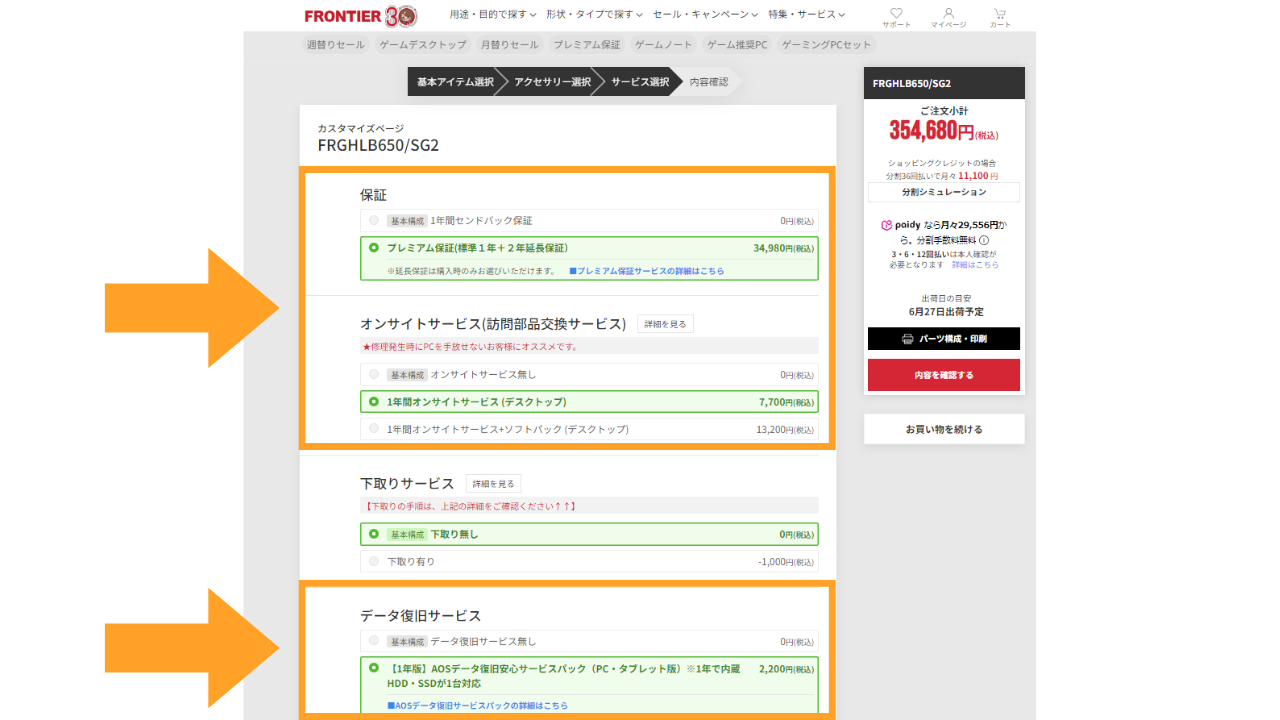
Task: Open the プレミアム保証サービスの詳細はこちら link
Action: tap(650, 271)
